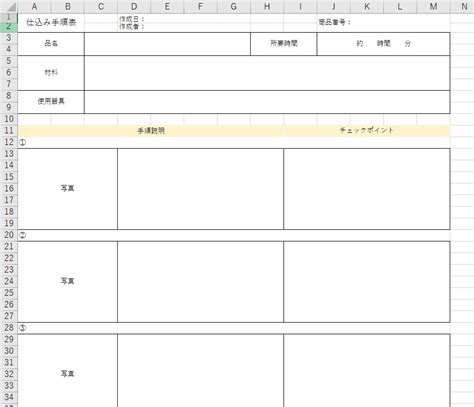Click step ② procedure description box

(200, 281)
